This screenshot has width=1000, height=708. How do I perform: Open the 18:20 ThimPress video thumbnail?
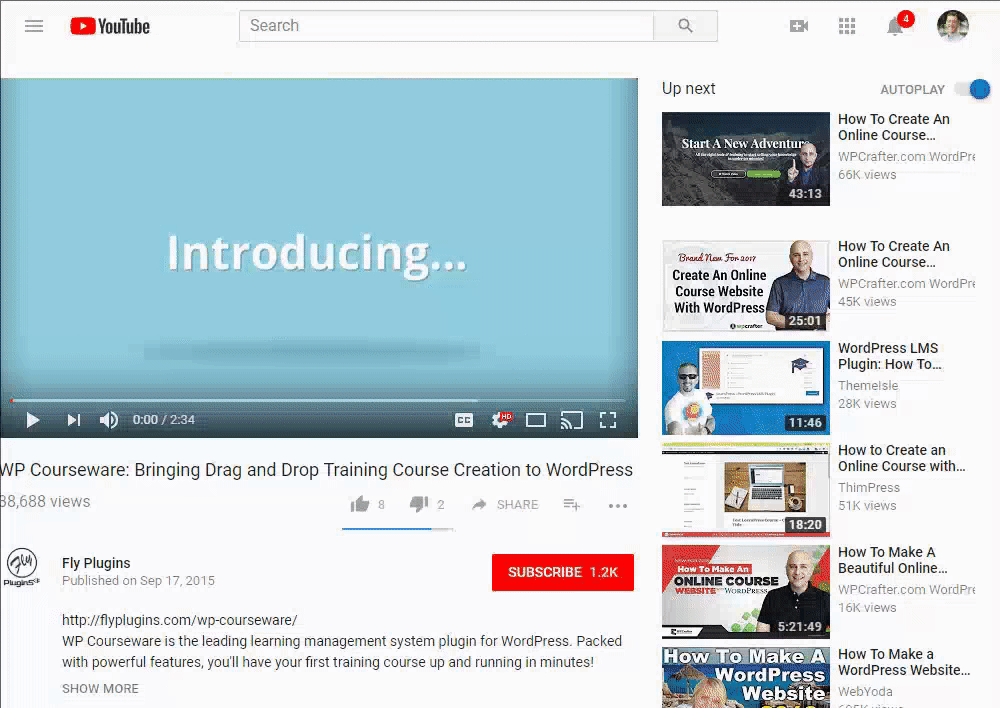point(746,490)
